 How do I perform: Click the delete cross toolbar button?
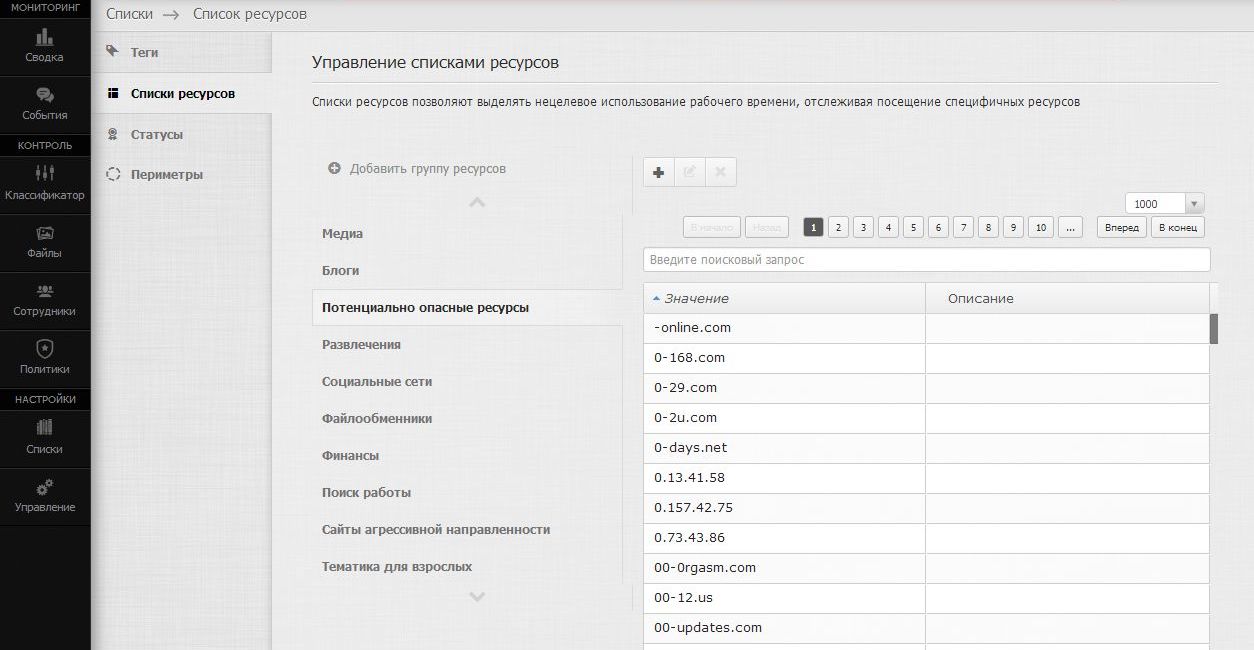coord(720,172)
